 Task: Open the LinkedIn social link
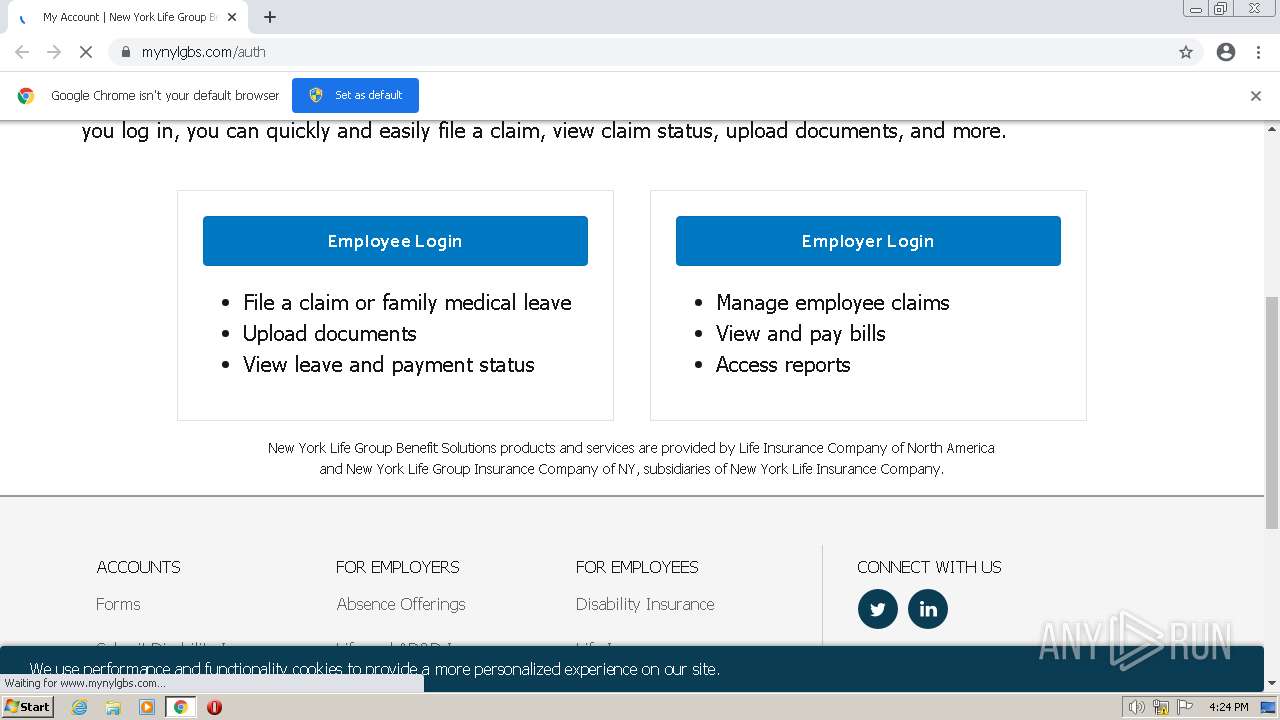pos(928,609)
